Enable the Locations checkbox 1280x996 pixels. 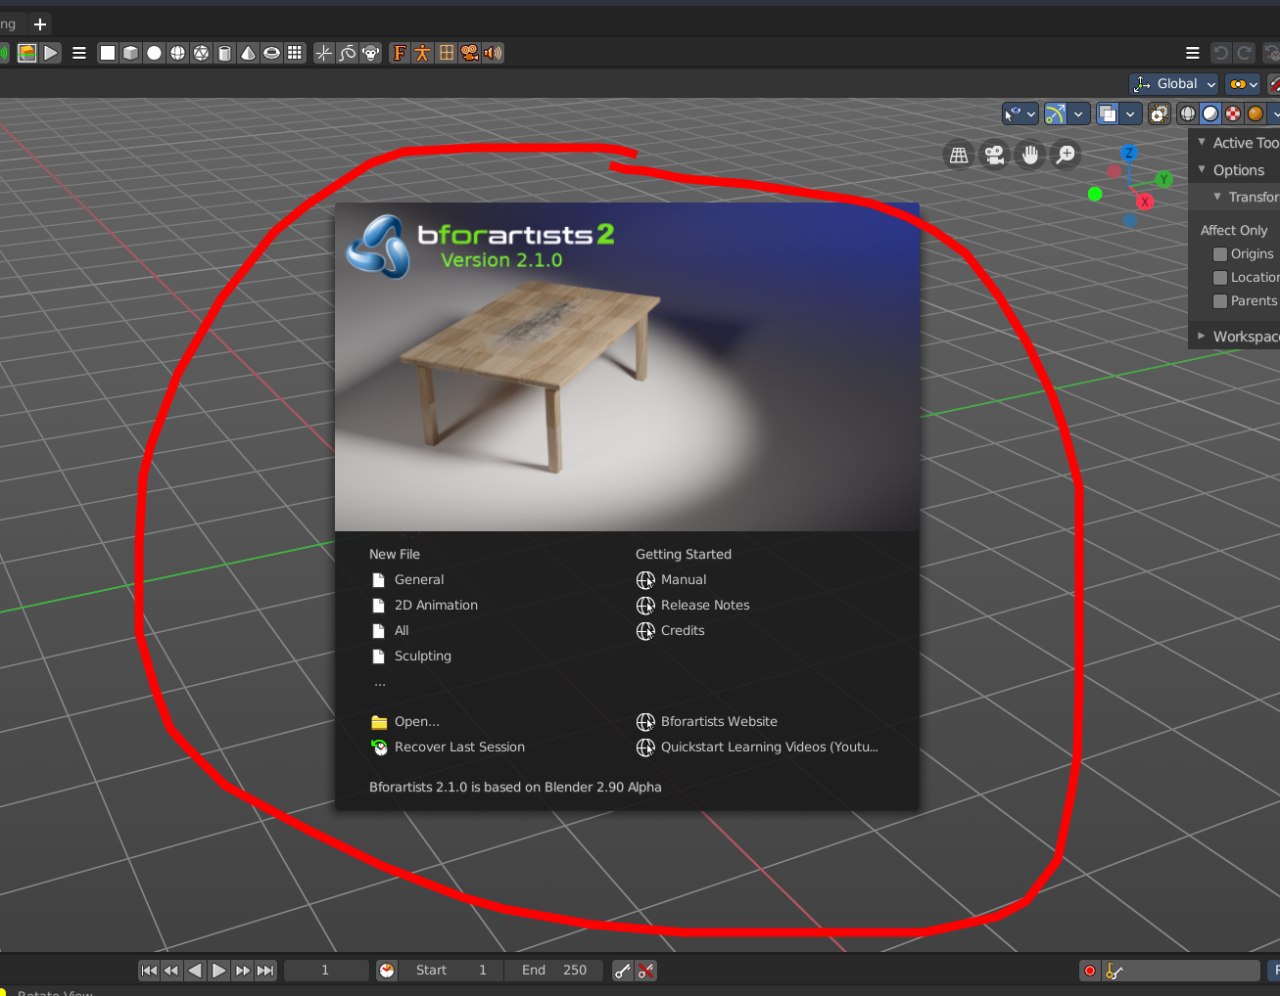click(x=1220, y=278)
